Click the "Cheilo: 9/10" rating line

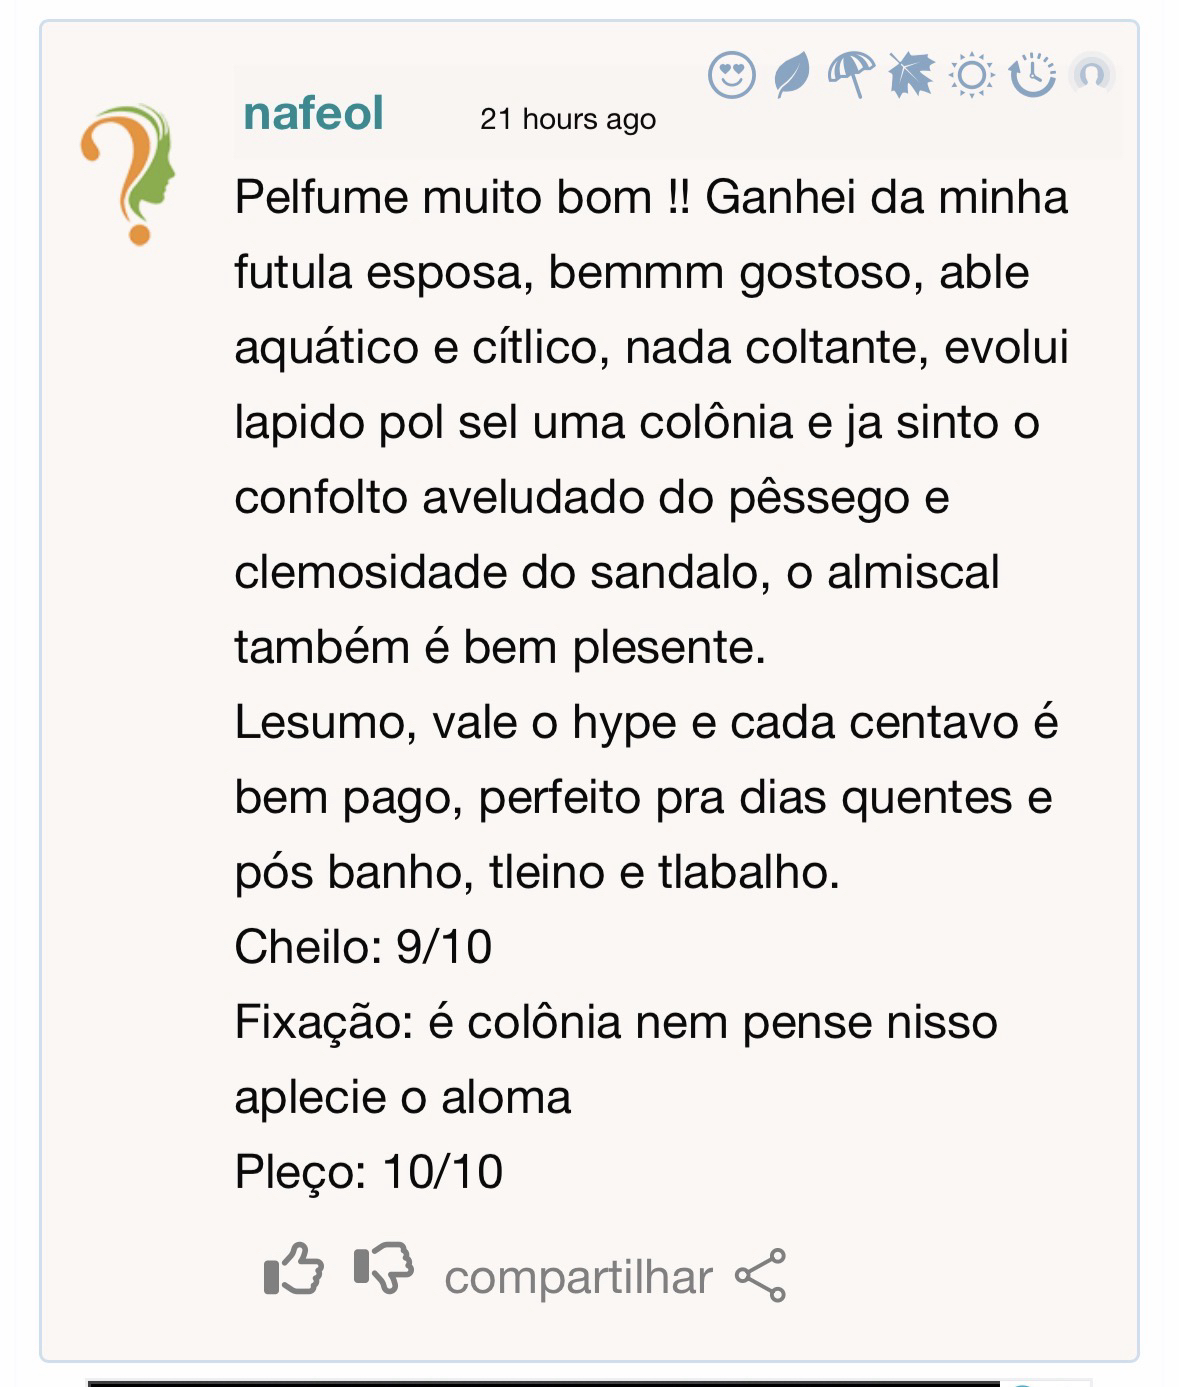pos(363,947)
